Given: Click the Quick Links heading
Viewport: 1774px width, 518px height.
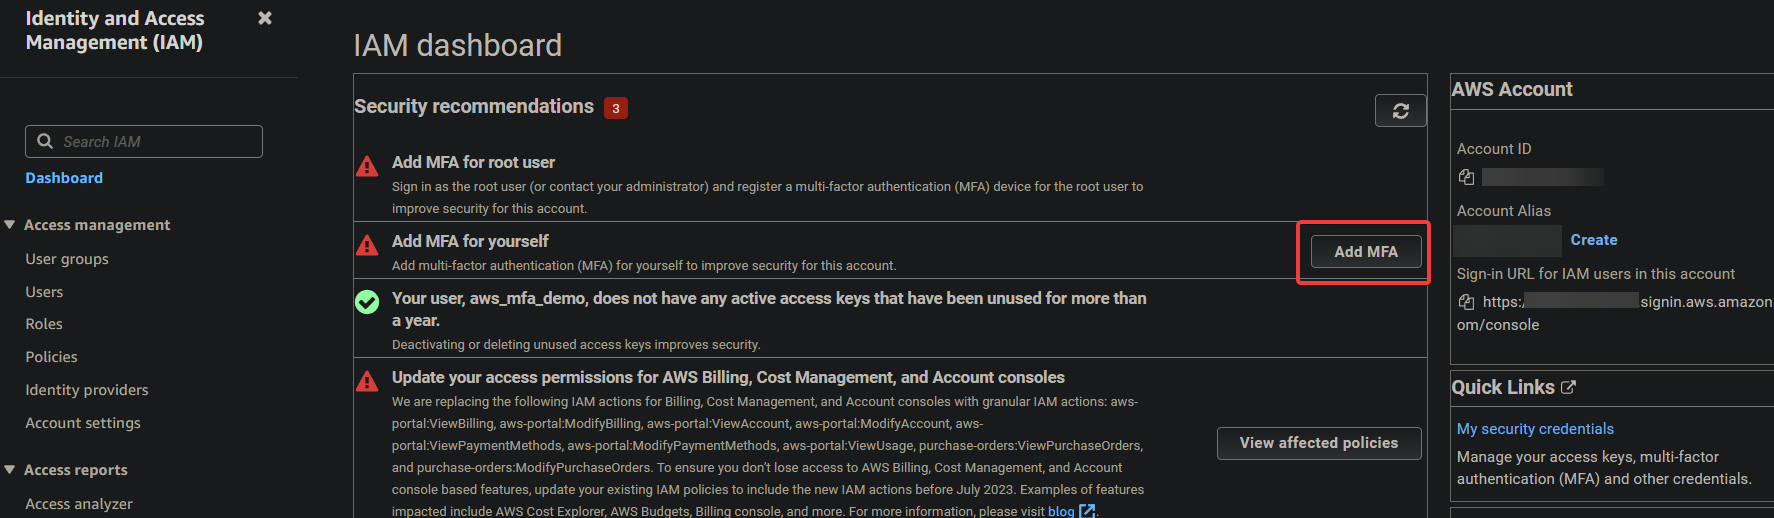Looking at the screenshot, I should point(1503,387).
